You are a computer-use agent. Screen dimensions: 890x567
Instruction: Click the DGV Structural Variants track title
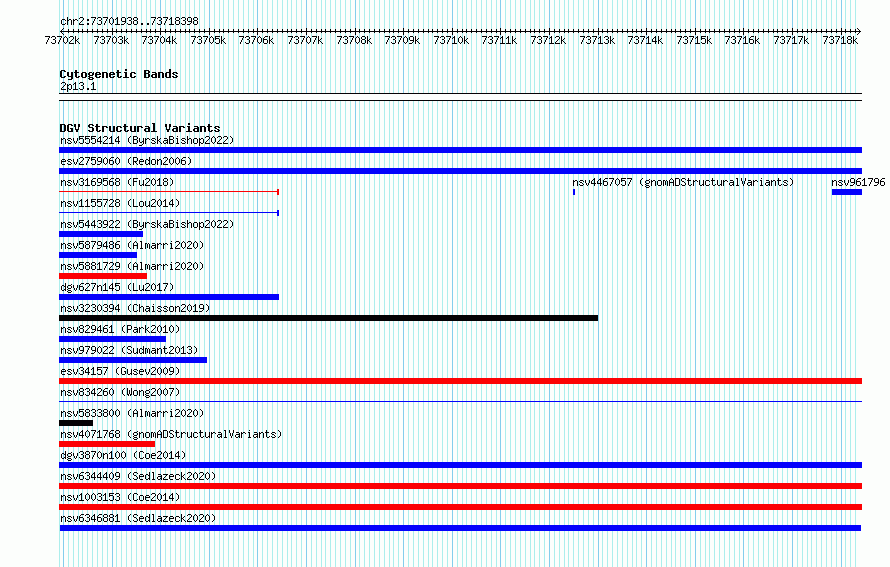pyautogui.click(x=140, y=128)
